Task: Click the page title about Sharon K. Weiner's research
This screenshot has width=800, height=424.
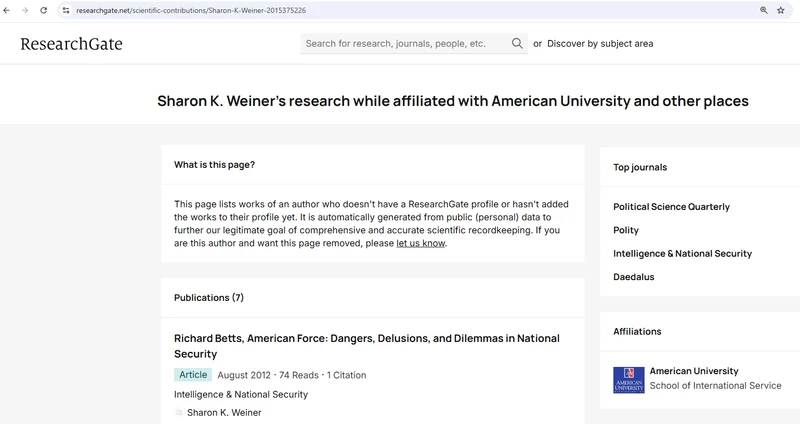Action: [x=453, y=101]
